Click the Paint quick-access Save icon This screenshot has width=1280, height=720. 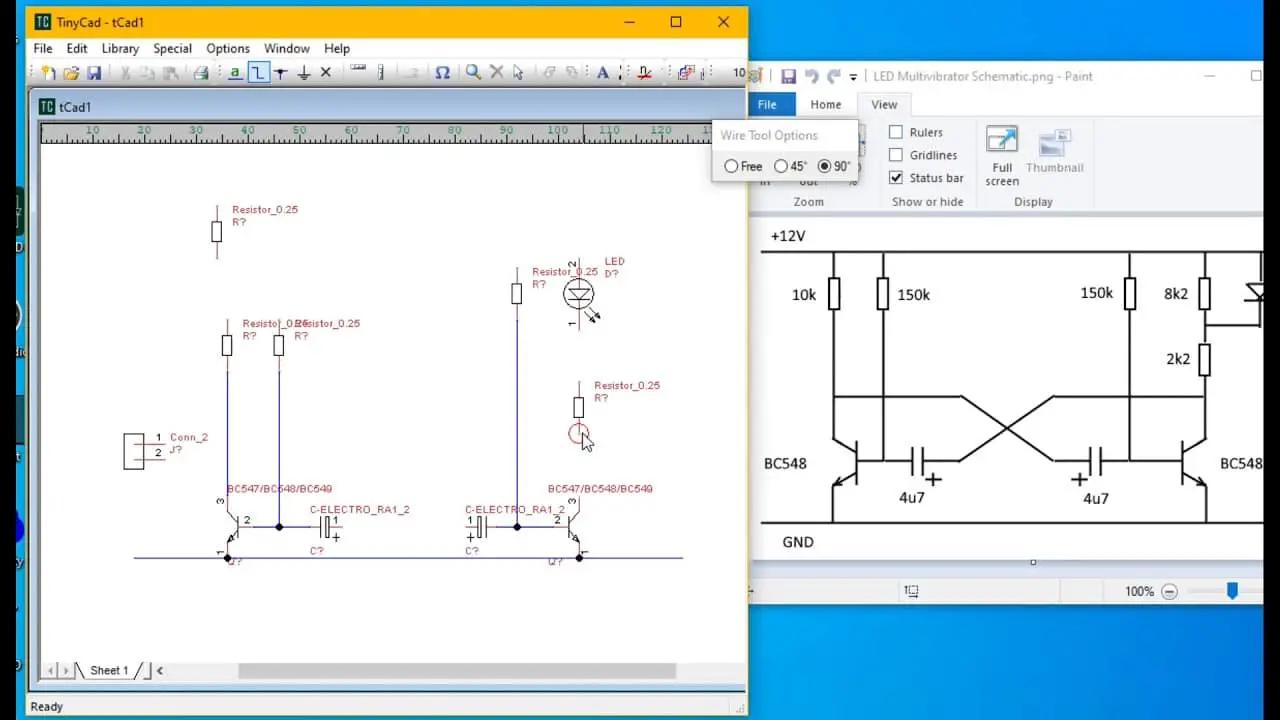(788, 76)
